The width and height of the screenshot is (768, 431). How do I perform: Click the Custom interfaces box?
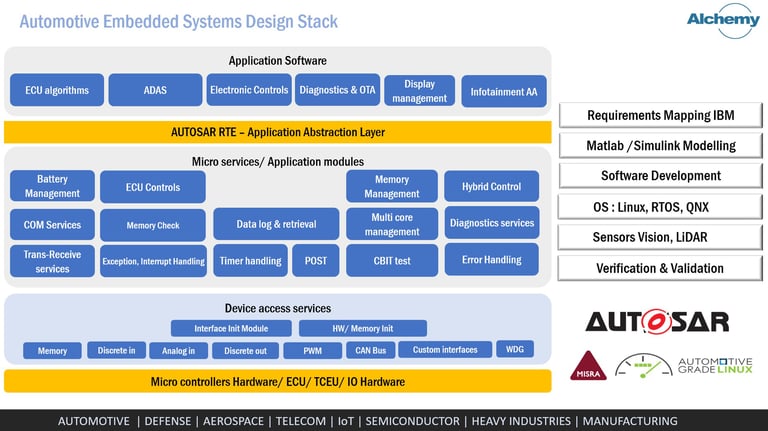click(445, 350)
